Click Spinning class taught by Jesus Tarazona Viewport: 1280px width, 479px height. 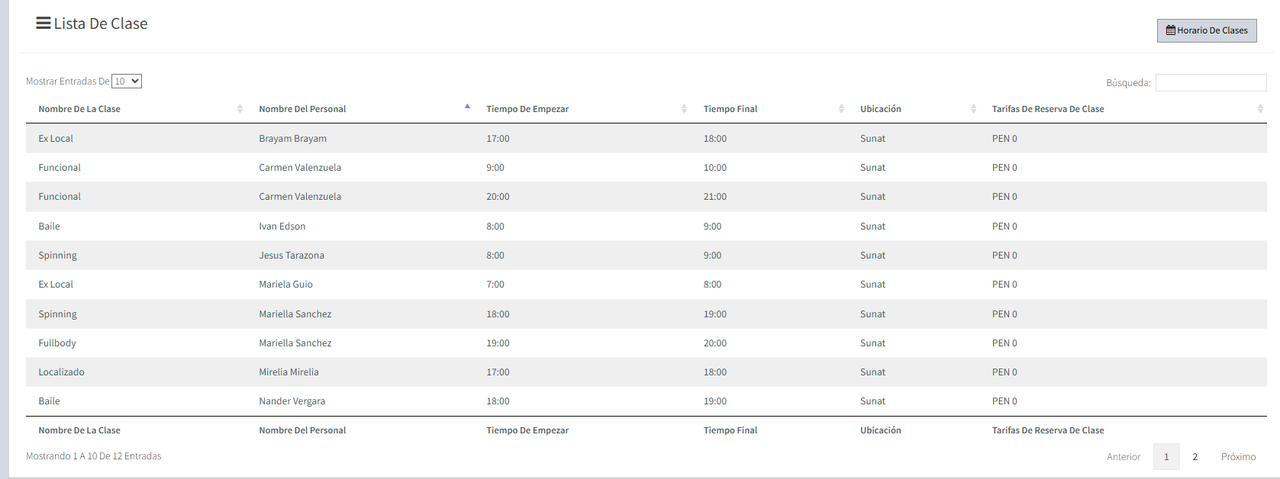pos(57,255)
